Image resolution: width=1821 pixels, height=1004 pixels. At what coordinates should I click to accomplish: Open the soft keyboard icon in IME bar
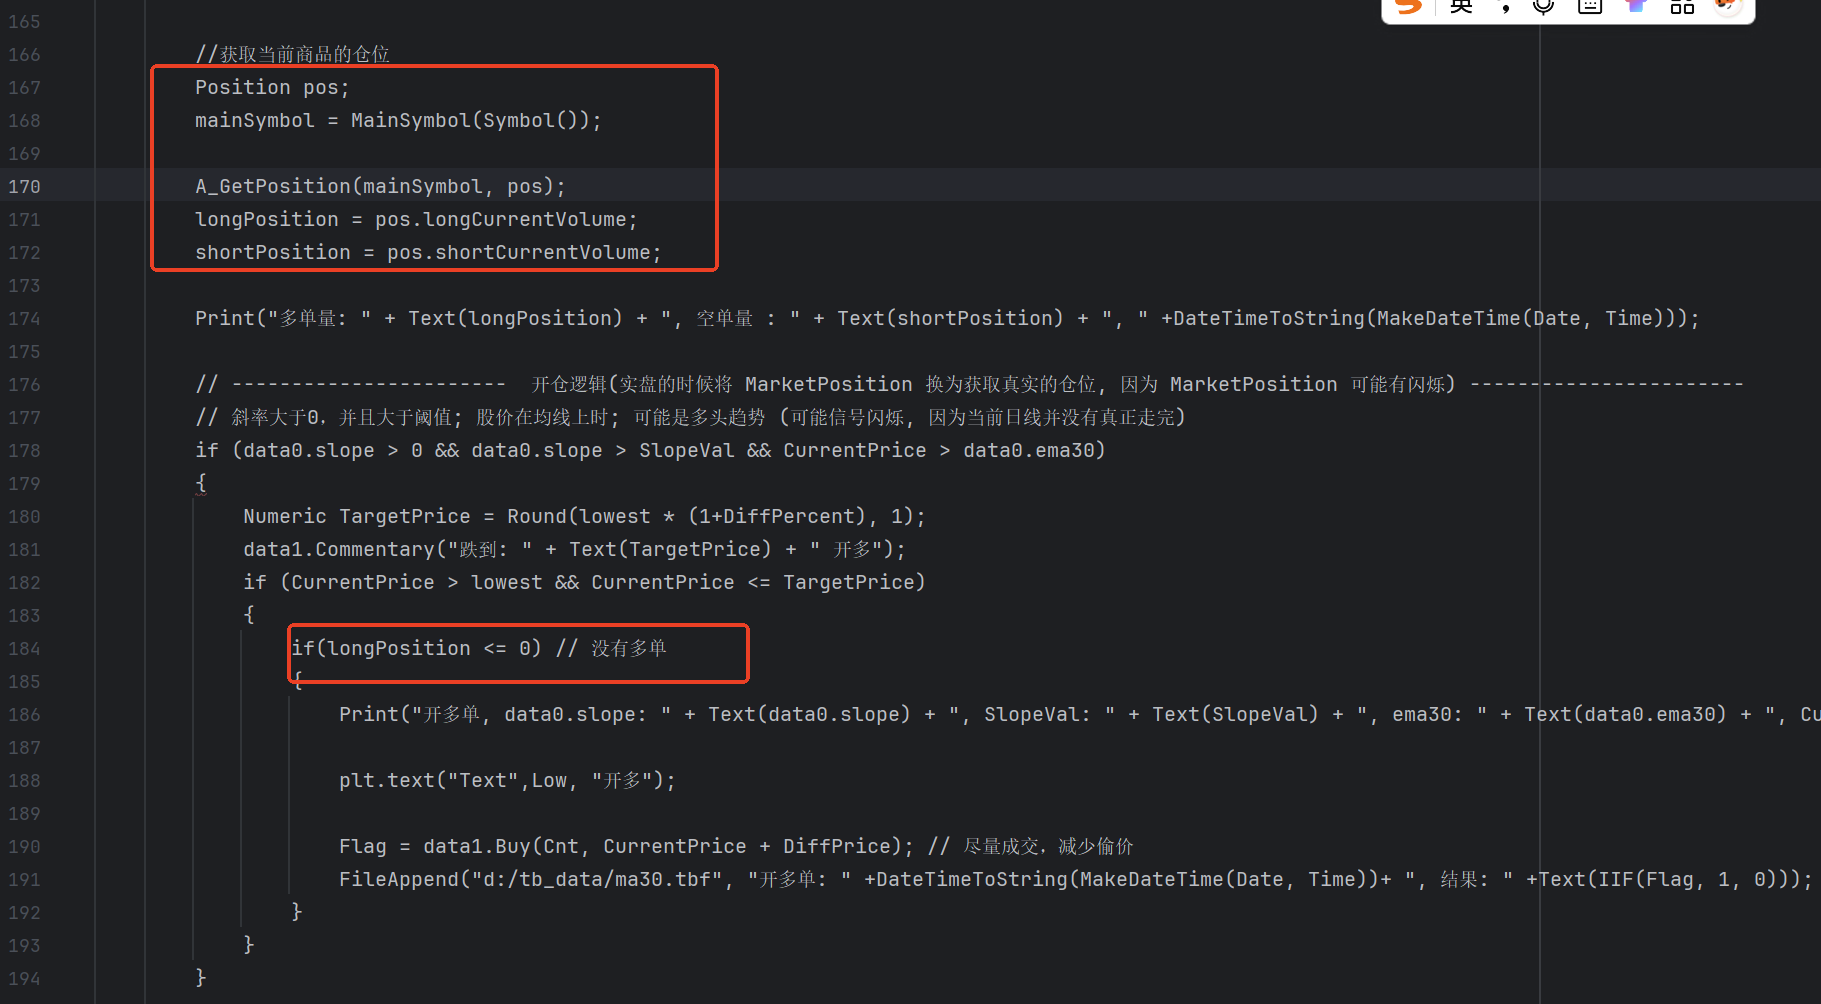tap(1590, 6)
